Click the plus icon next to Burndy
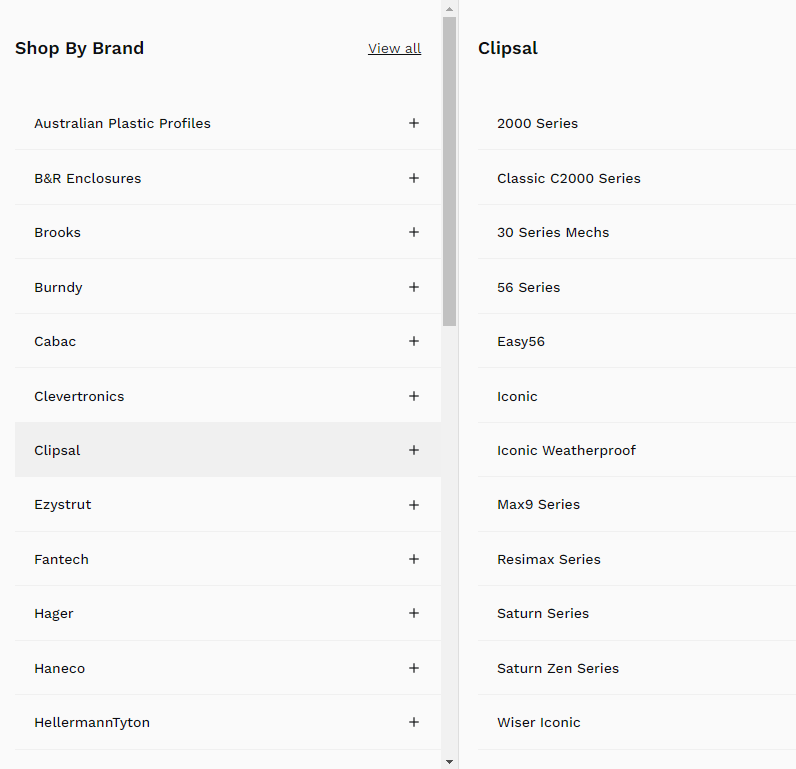The image size is (796, 769). click(x=414, y=287)
